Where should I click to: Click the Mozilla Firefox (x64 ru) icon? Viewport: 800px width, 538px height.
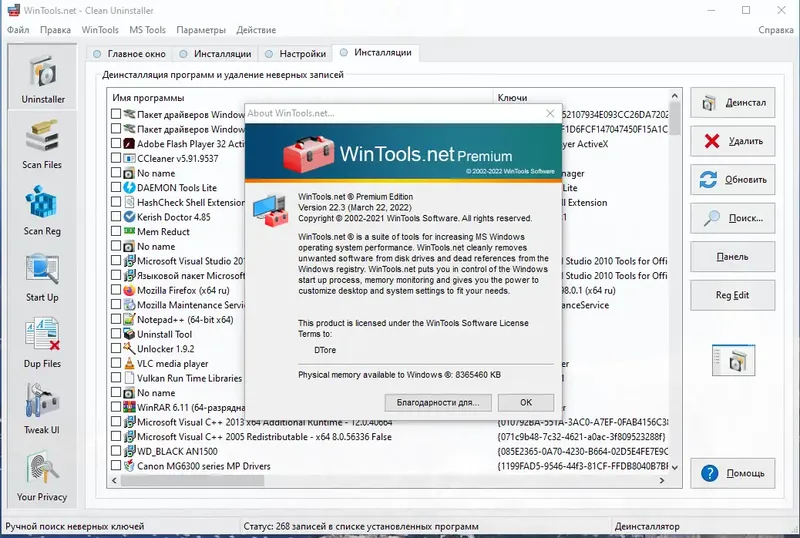click(129, 290)
